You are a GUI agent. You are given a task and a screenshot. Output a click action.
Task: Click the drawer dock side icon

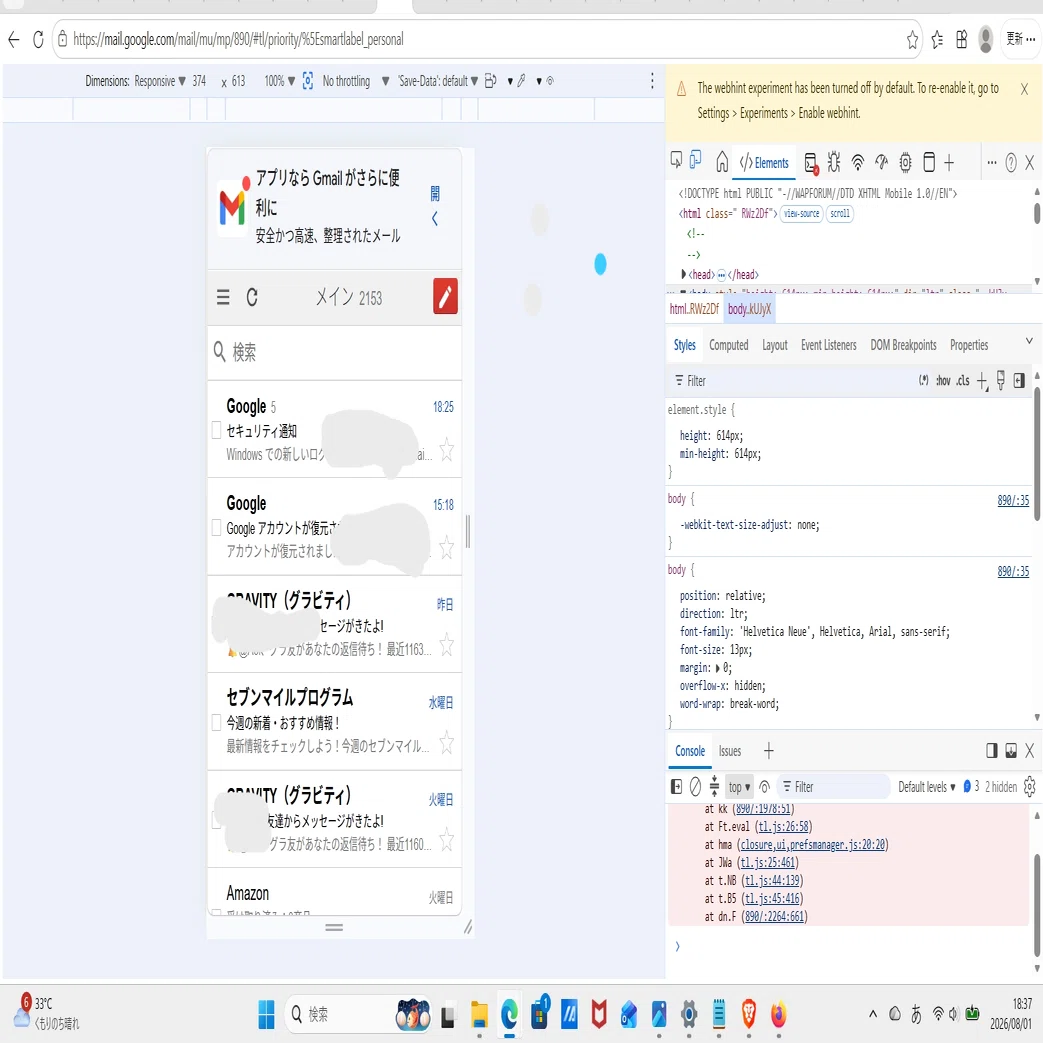[991, 751]
